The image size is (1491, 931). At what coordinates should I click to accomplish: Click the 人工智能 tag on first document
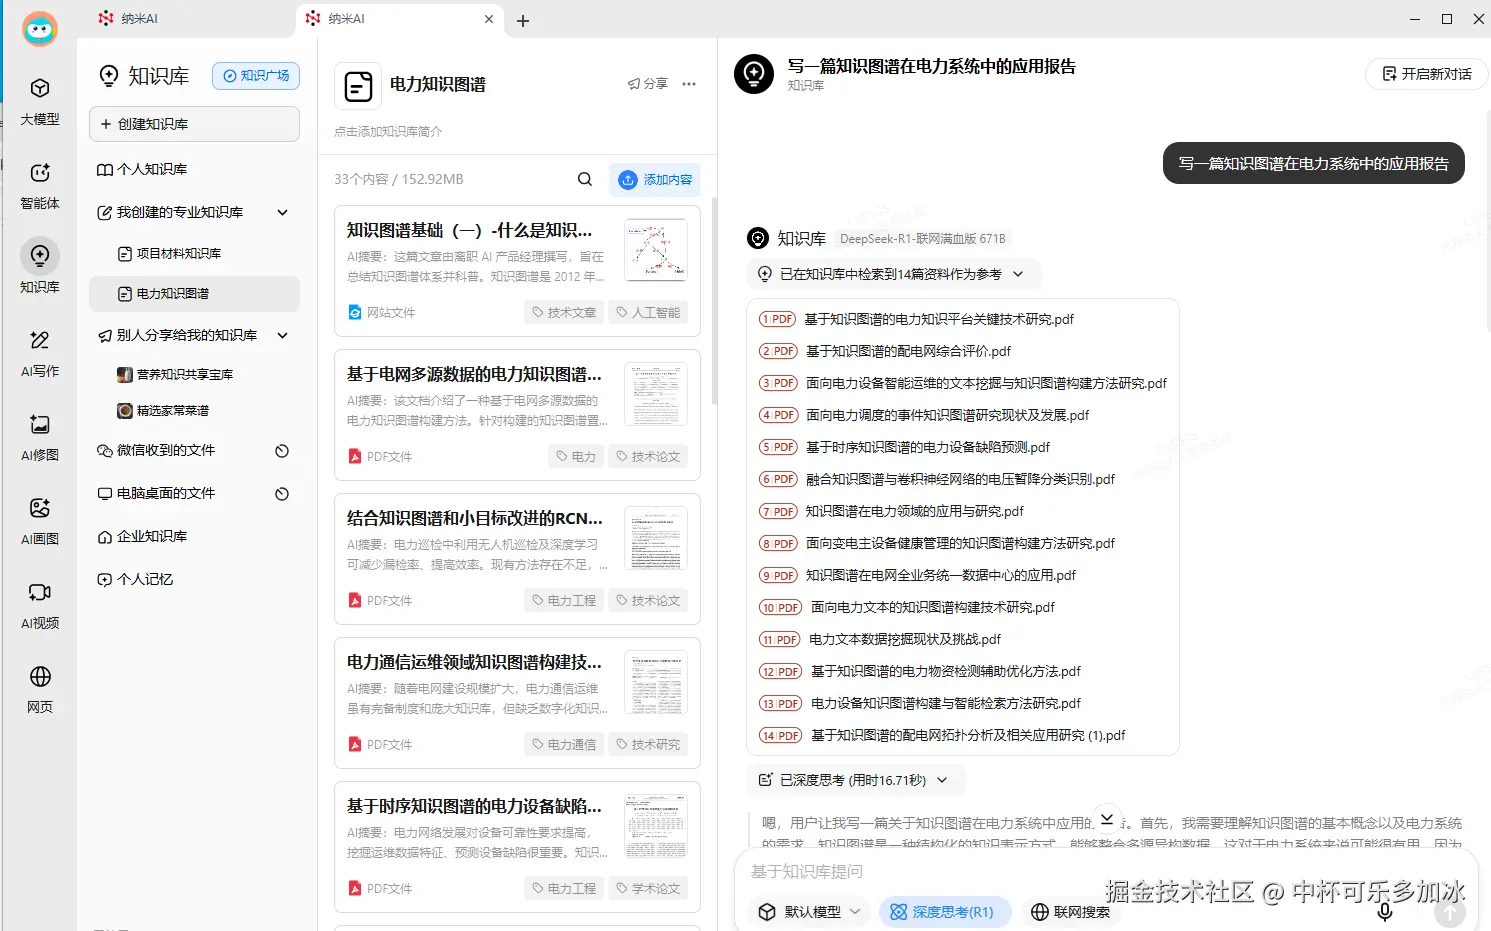pos(648,313)
